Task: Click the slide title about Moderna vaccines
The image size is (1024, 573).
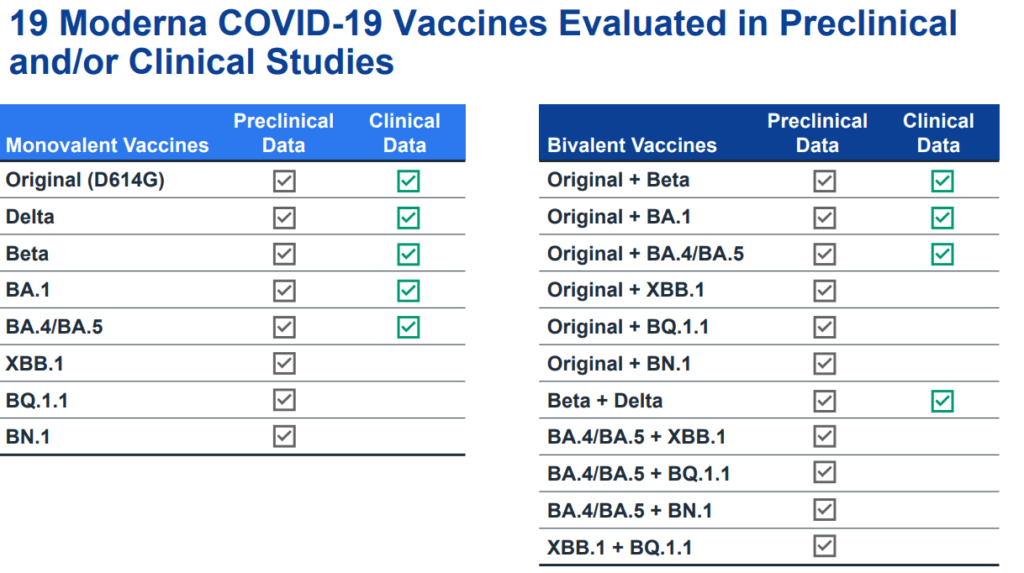Action: 482,42
